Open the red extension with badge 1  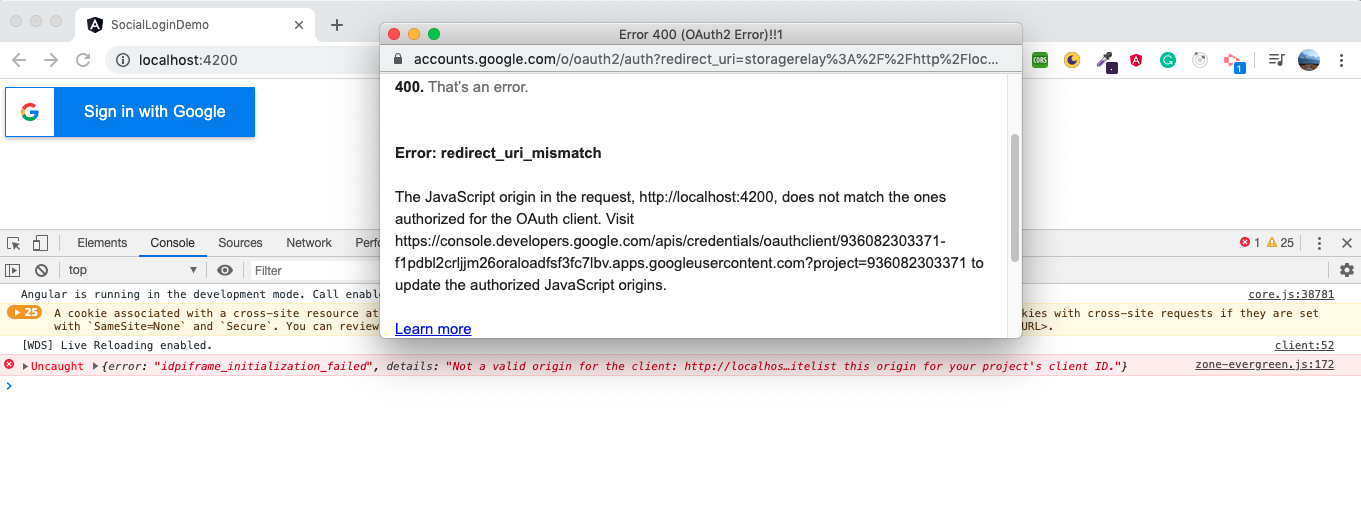(x=1234, y=62)
